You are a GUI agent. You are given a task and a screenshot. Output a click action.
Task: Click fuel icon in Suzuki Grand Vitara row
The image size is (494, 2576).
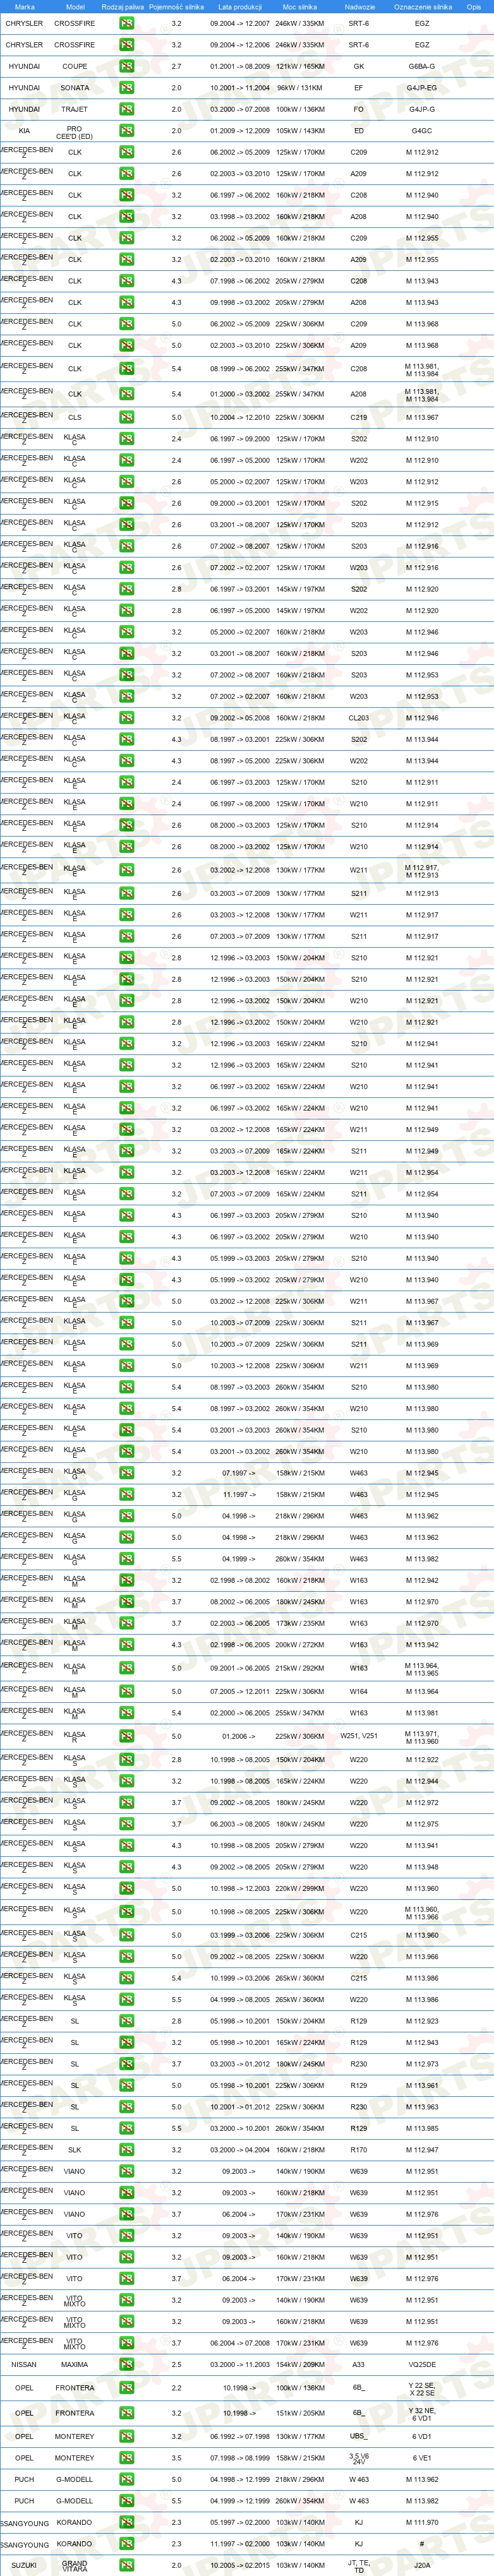pos(126,2565)
